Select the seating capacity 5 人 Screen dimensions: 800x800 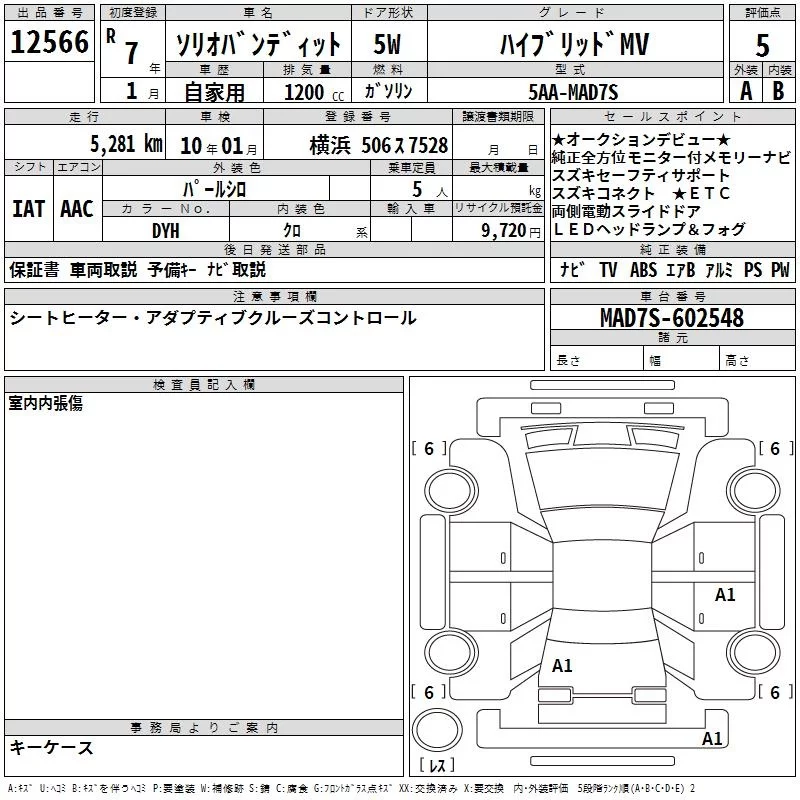[x=430, y=190]
